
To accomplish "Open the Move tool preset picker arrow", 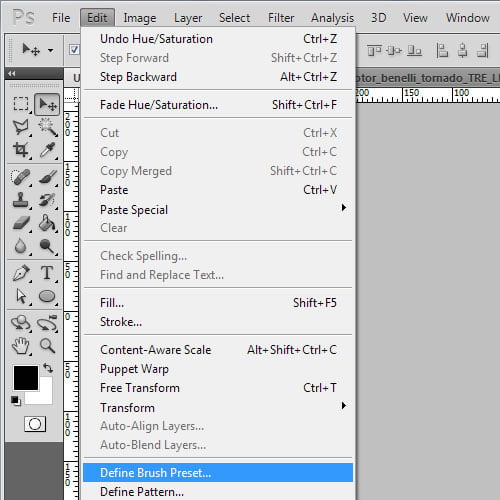I will click(x=50, y=51).
